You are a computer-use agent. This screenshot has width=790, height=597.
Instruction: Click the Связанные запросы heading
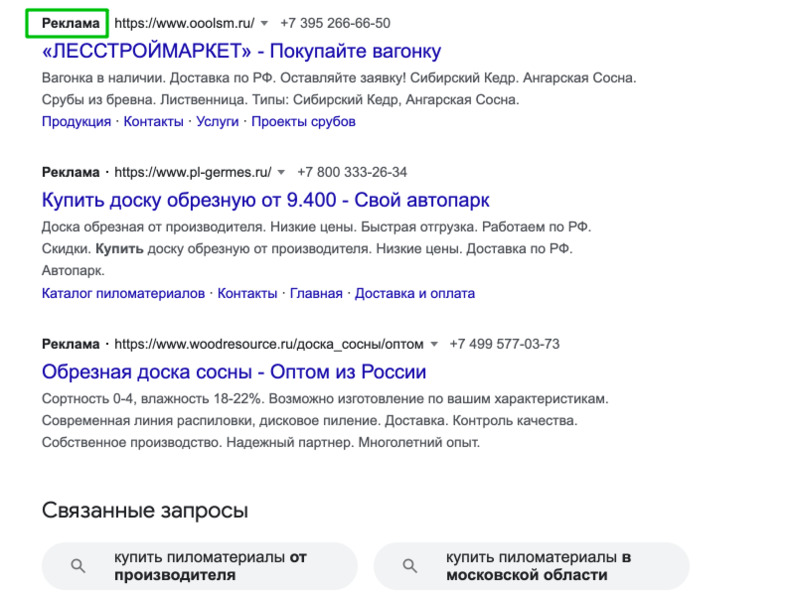(145, 511)
